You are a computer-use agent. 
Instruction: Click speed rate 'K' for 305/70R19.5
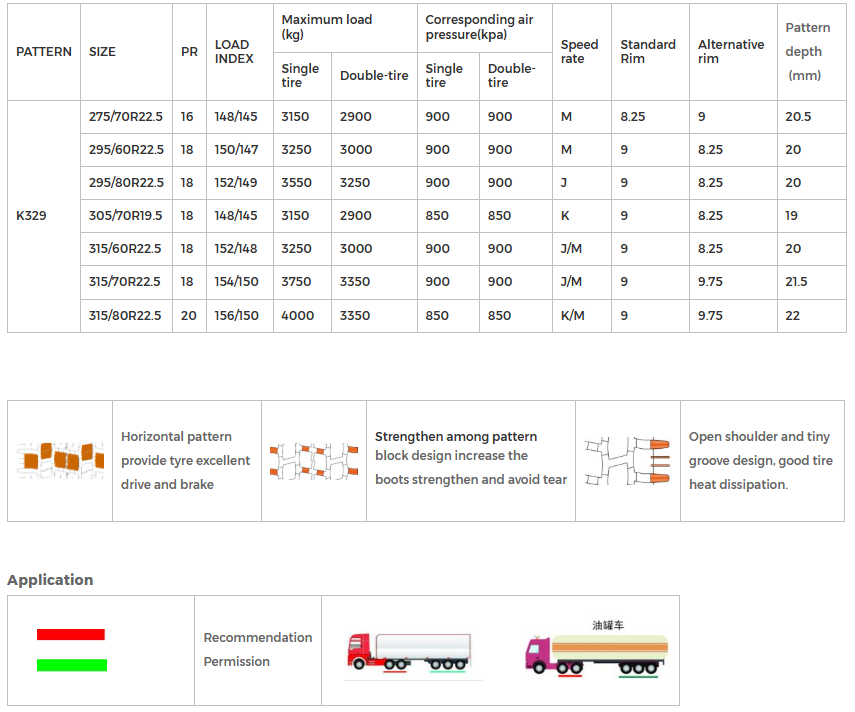click(565, 215)
